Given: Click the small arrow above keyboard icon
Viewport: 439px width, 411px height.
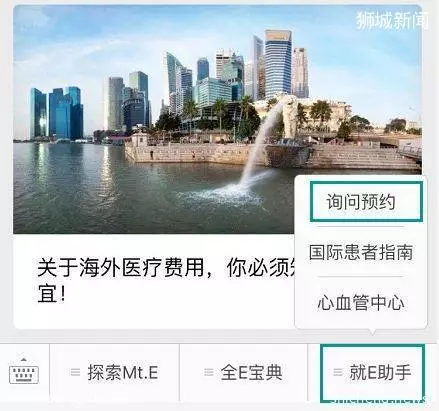Looking at the screenshot, I should point(23,360).
